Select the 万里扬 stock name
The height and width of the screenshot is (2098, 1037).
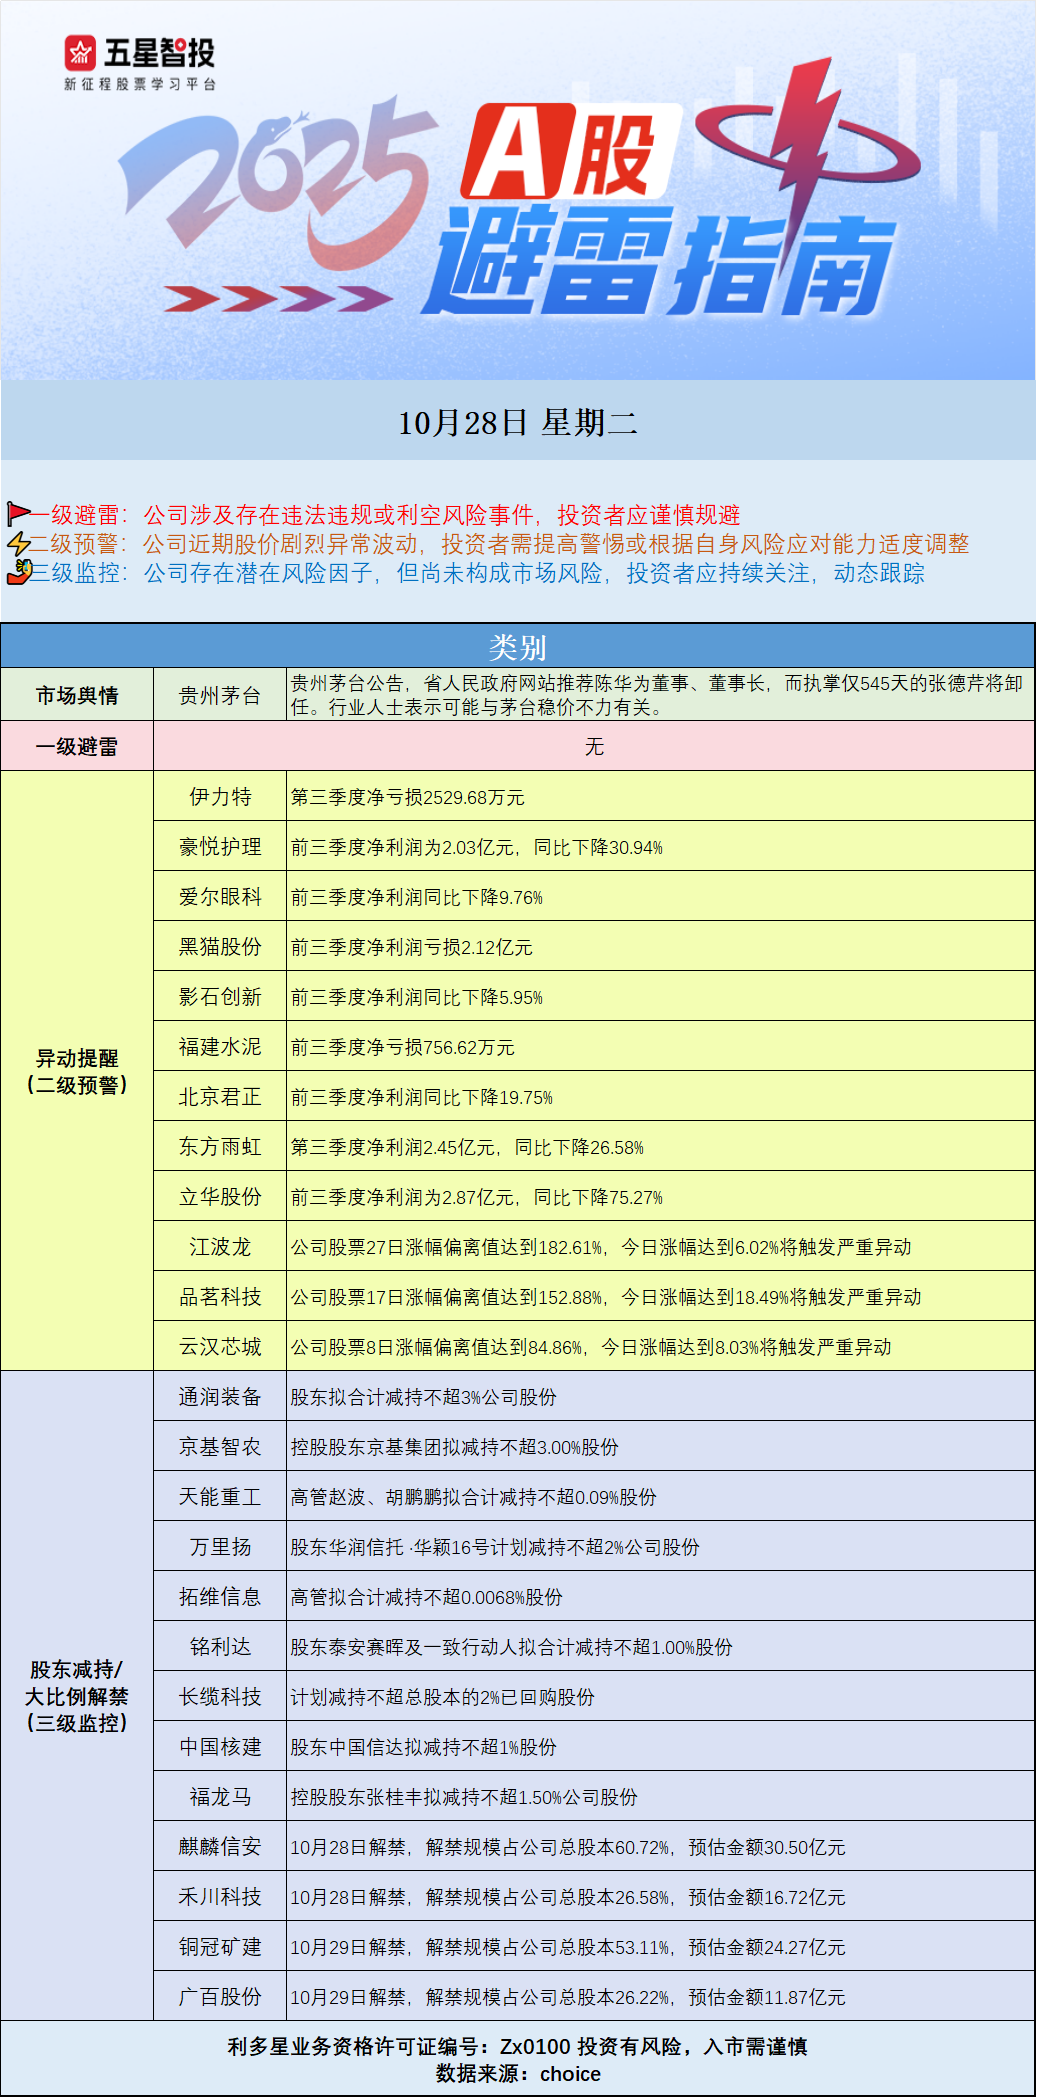tap(220, 1546)
